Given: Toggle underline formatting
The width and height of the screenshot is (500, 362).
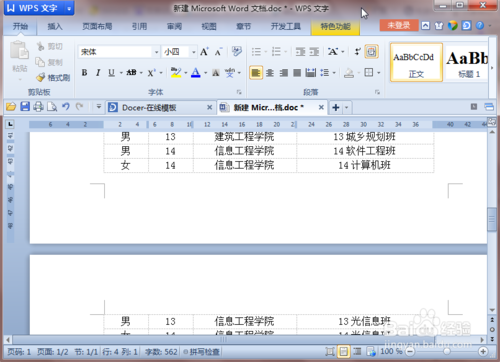Looking at the screenshot, I should (111, 73).
